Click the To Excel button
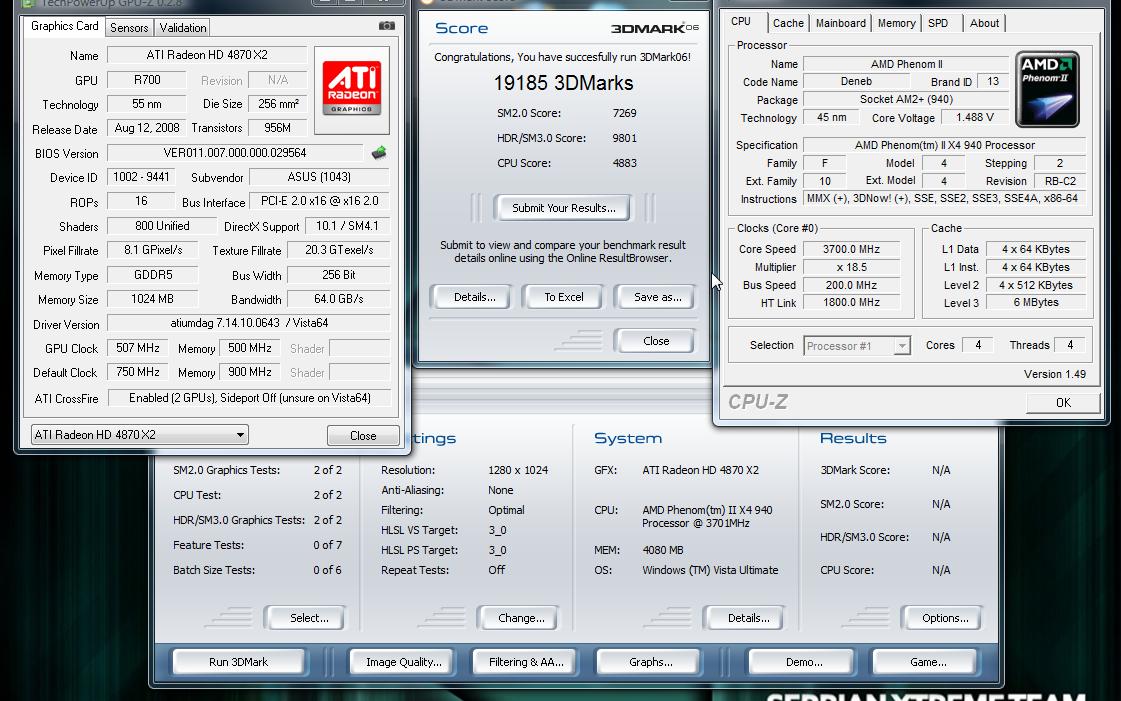This screenshot has width=1121, height=701. click(x=563, y=297)
